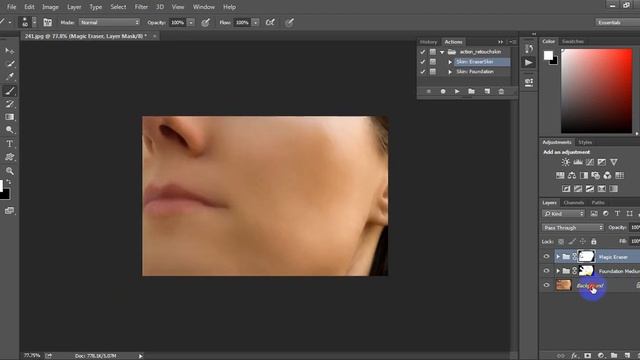
Task: Select the History Brush tool
Action: click(10, 104)
